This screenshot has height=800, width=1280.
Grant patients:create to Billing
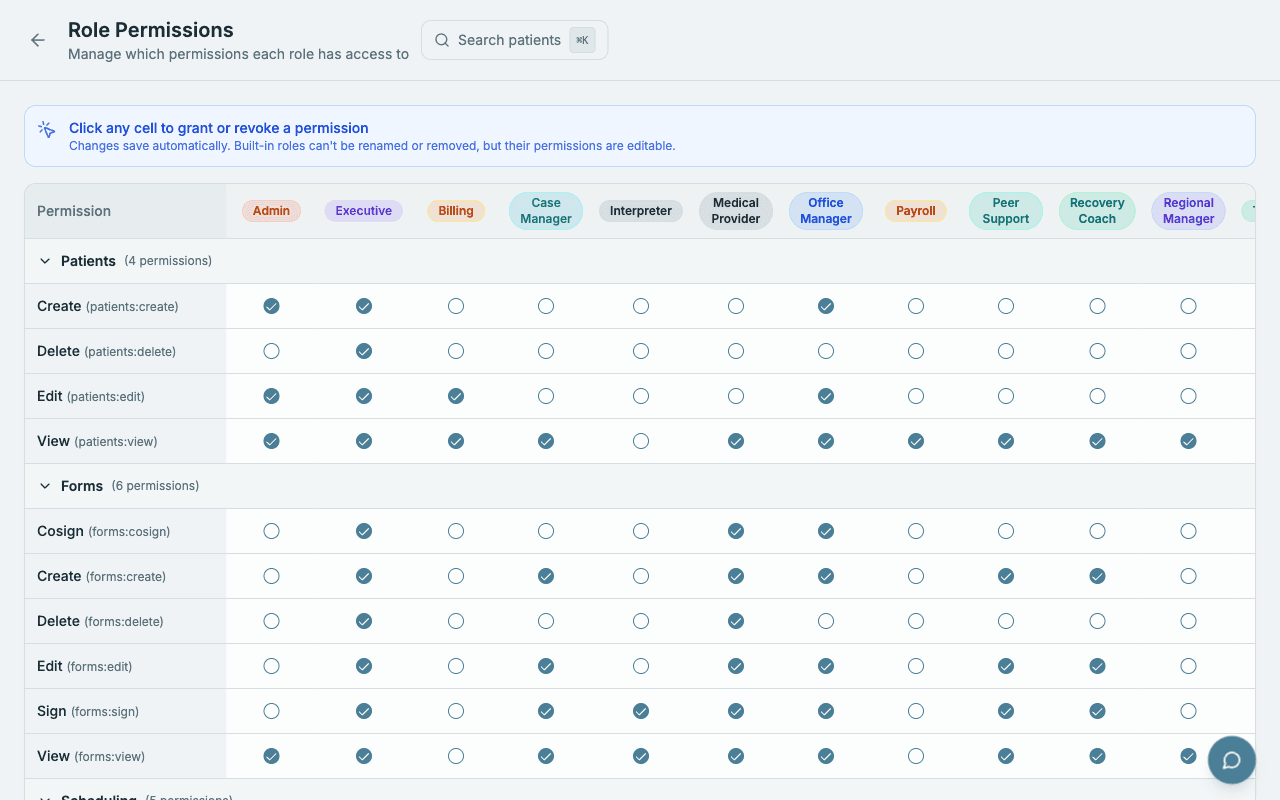(x=456, y=306)
